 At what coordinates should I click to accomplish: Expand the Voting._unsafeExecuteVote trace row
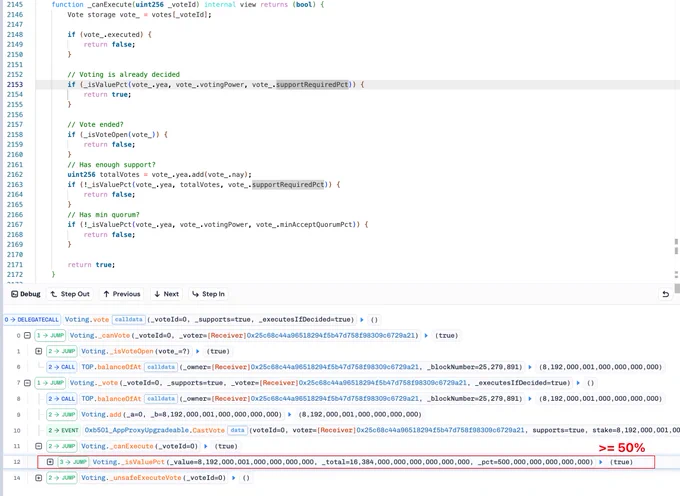(38, 478)
